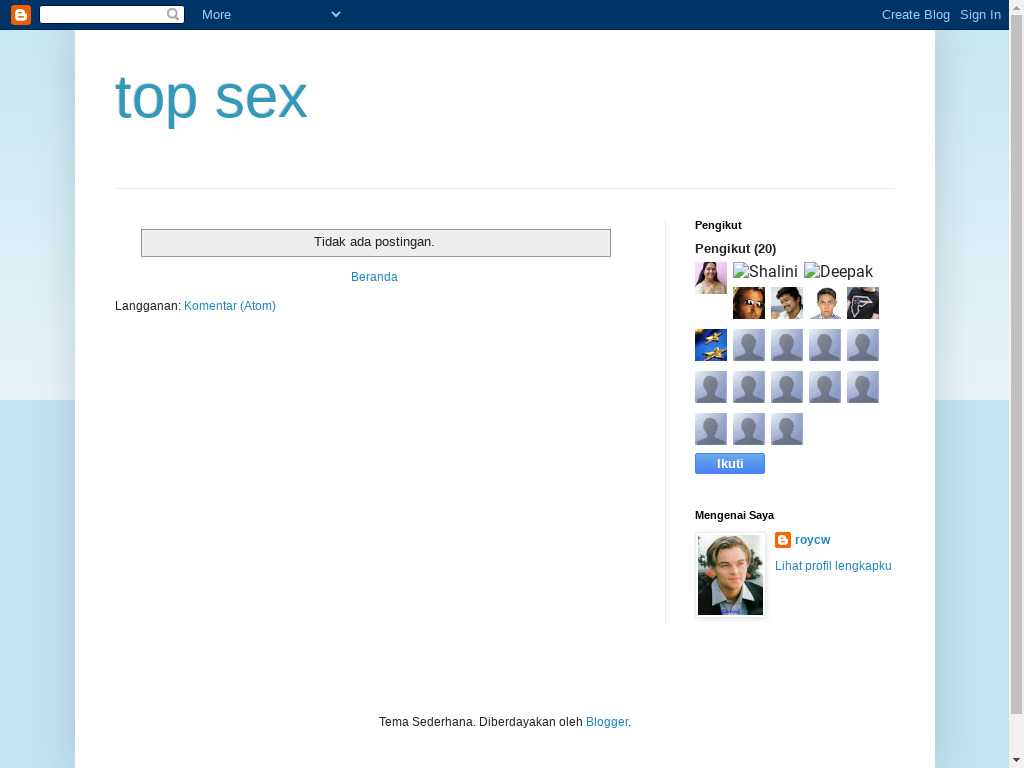This screenshot has height=768, width=1024.
Task: Focus the Blogger navbar search field
Action: (x=102, y=14)
